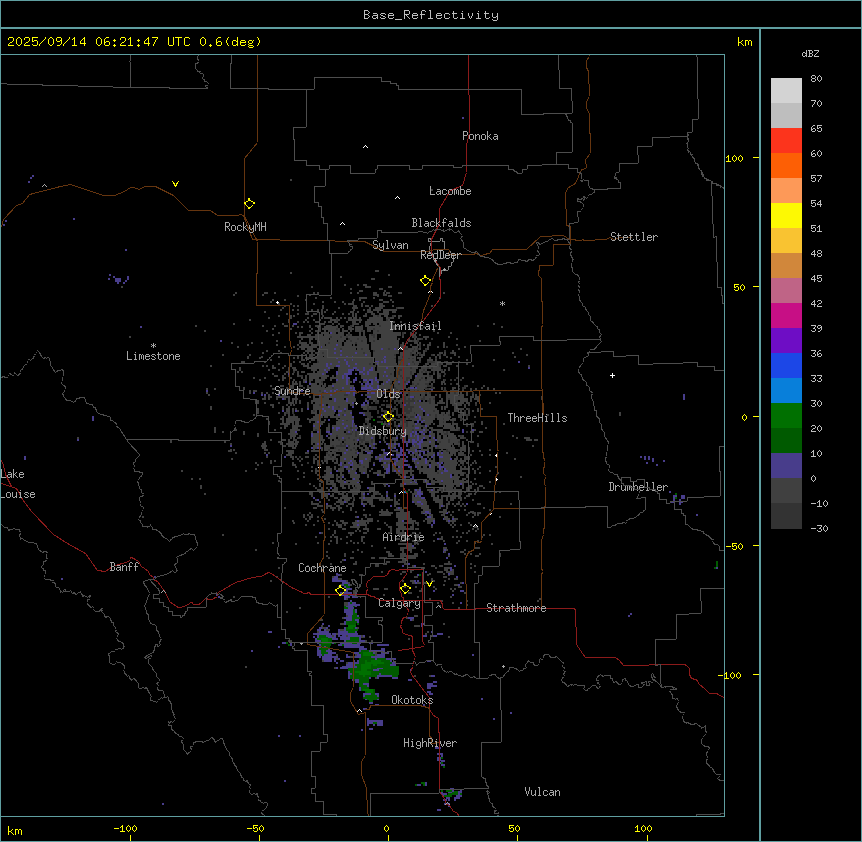Click the Limestone label
Viewport: 862px width, 842px height.
pos(153,356)
